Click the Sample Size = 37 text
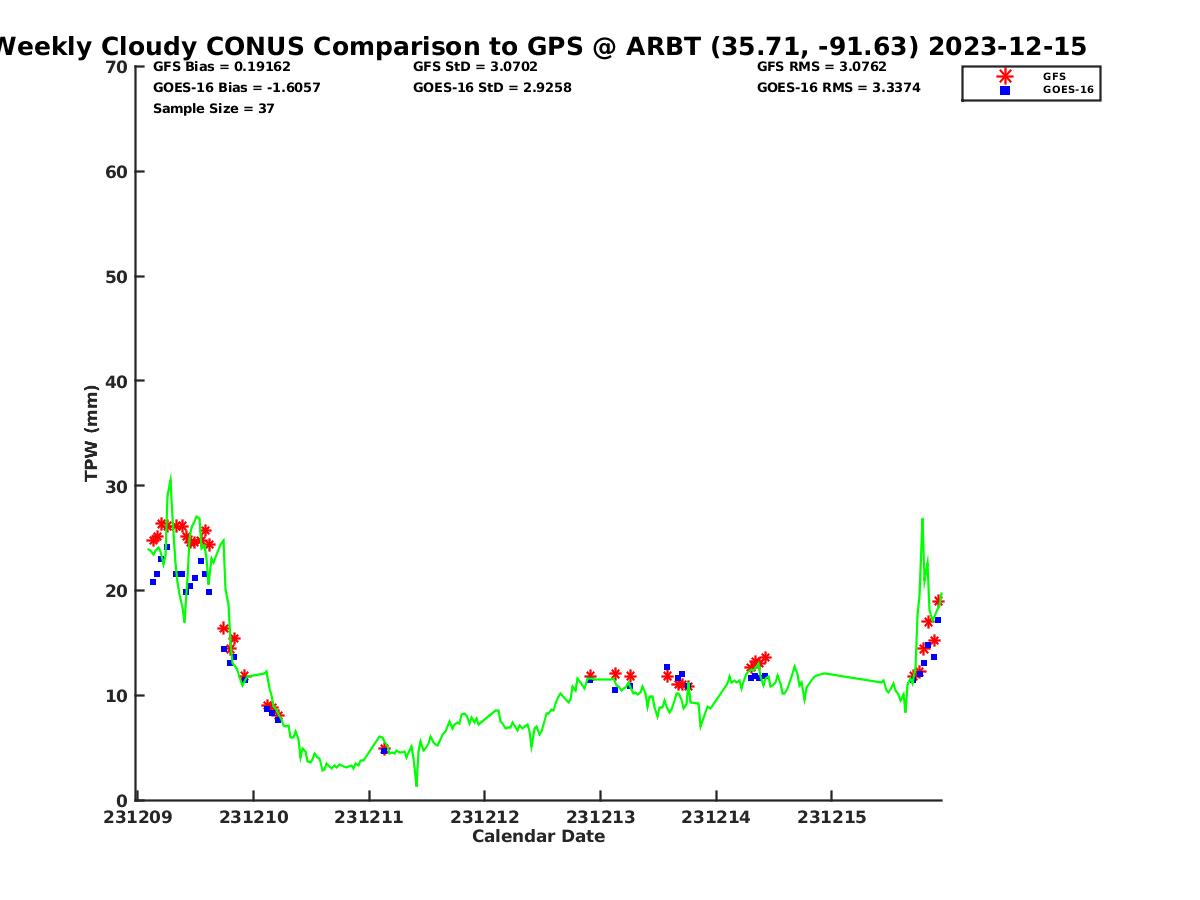Image resolution: width=1200 pixels, height=900 pixels. pyautogui.click(x=213, y=108)
